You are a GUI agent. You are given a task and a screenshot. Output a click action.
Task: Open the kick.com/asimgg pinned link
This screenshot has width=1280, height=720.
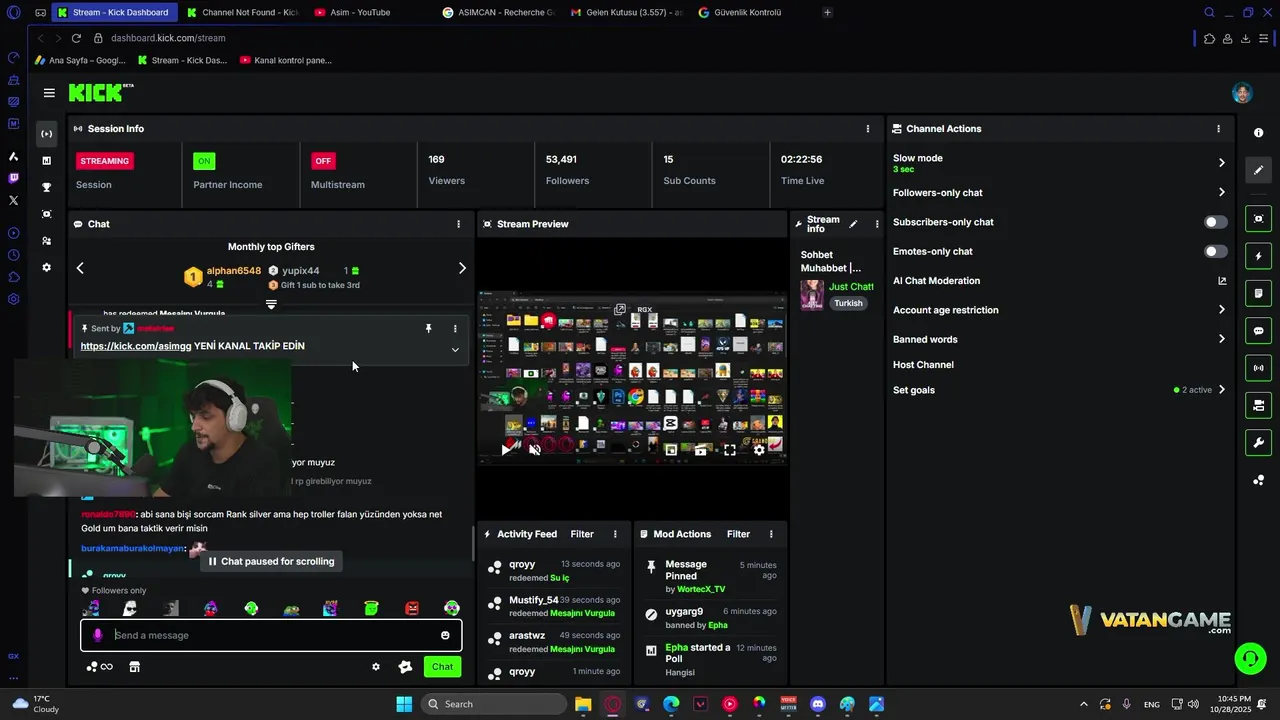135,346
